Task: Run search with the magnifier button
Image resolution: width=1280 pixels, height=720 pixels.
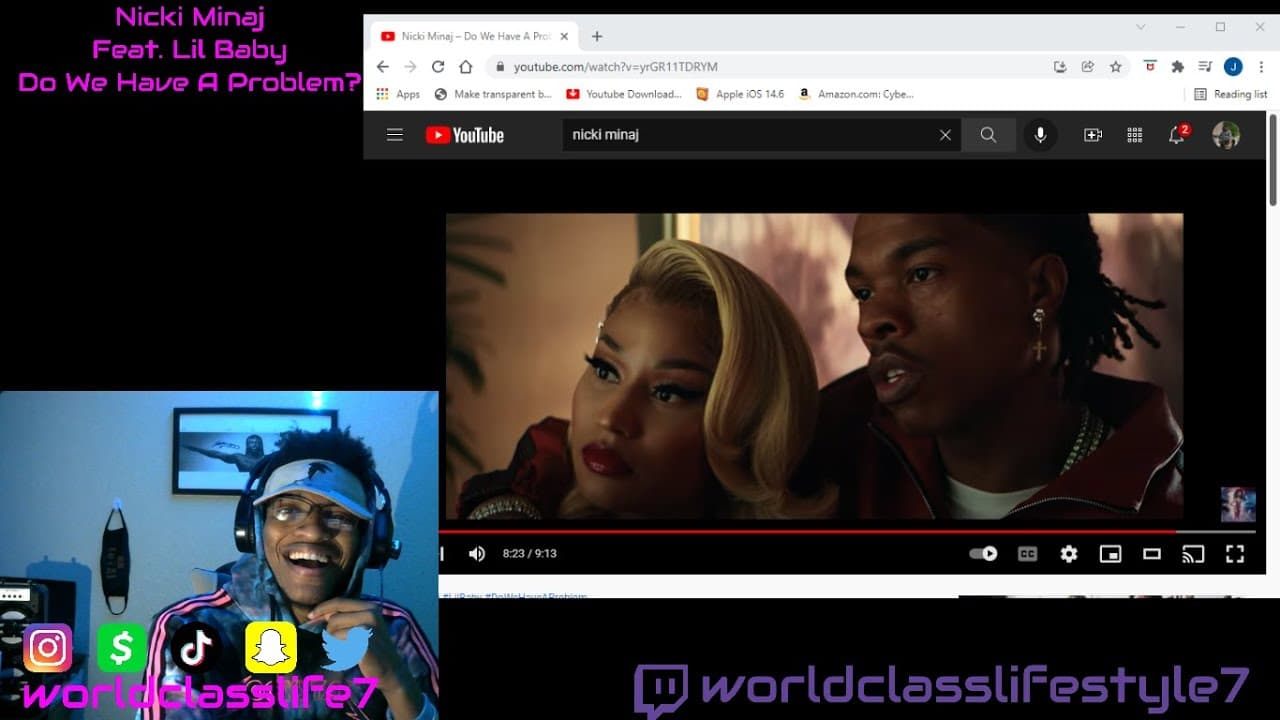Action: [988, 135]
